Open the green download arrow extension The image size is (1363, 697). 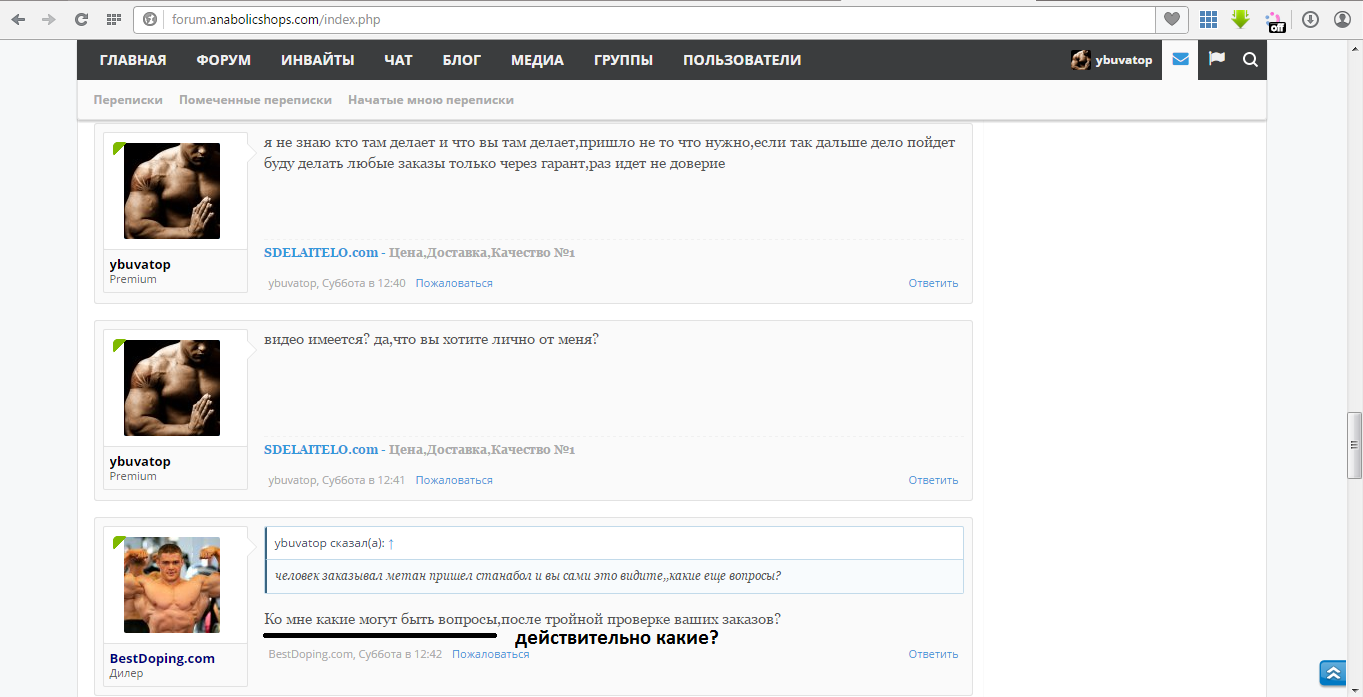pos(1240,19)
